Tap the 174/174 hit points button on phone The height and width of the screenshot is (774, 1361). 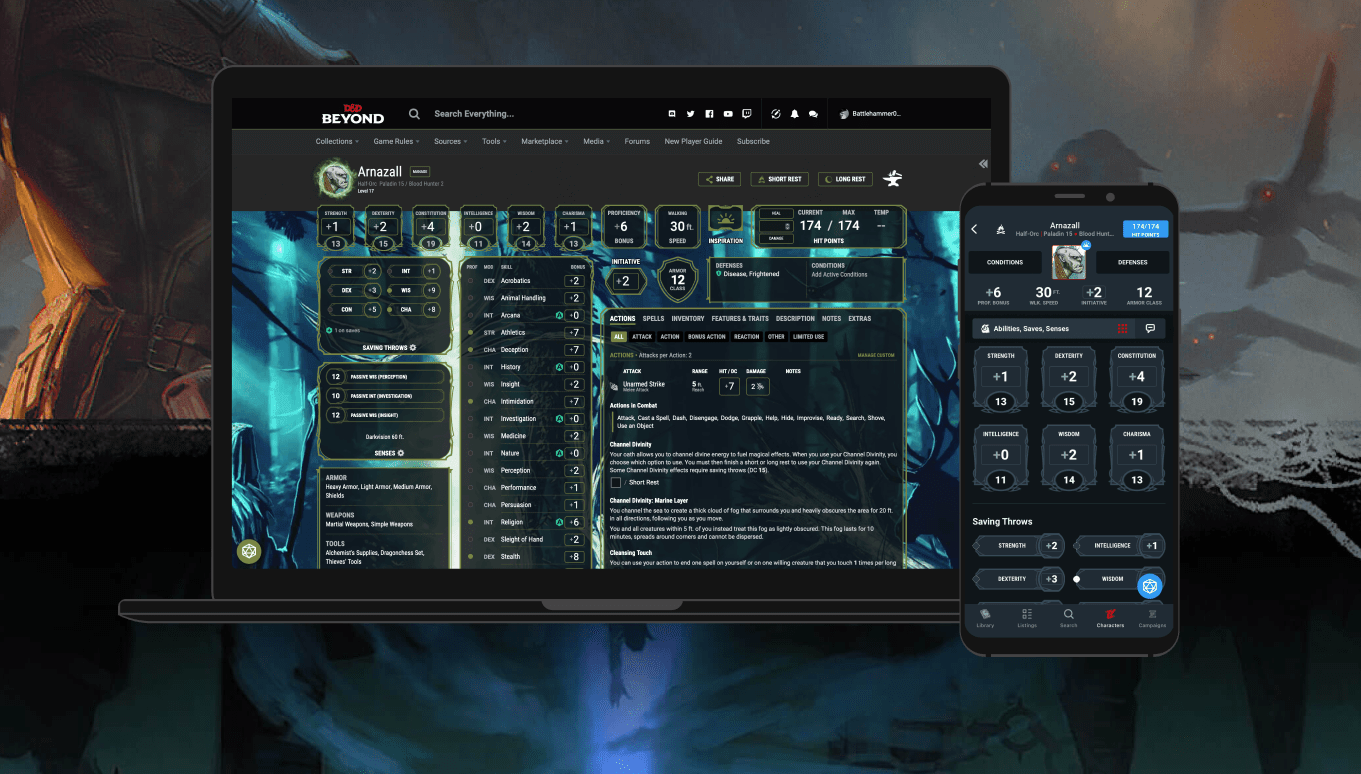click(1145, 229)
